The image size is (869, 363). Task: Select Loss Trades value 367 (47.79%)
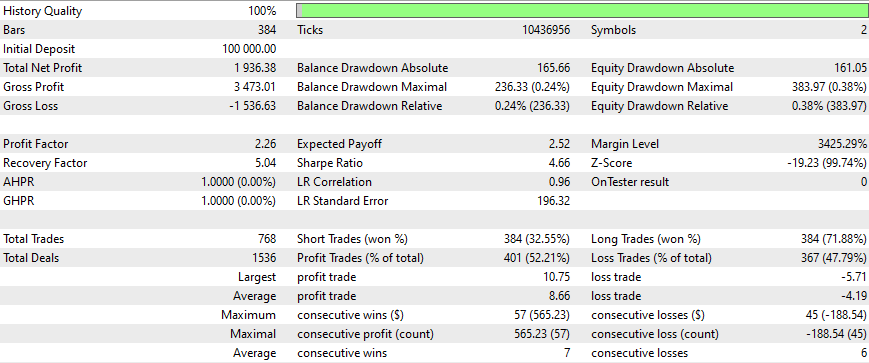pos(834,258)
